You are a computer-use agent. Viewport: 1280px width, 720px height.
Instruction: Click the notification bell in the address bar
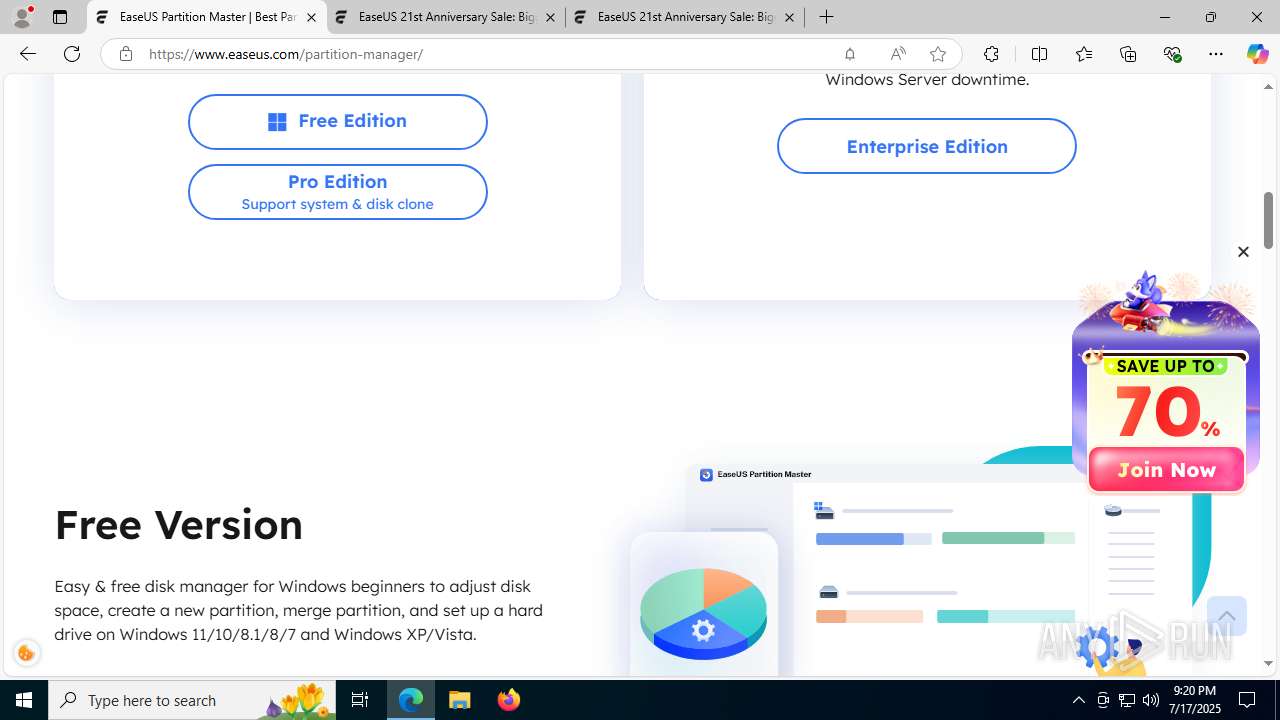(849, 54)
